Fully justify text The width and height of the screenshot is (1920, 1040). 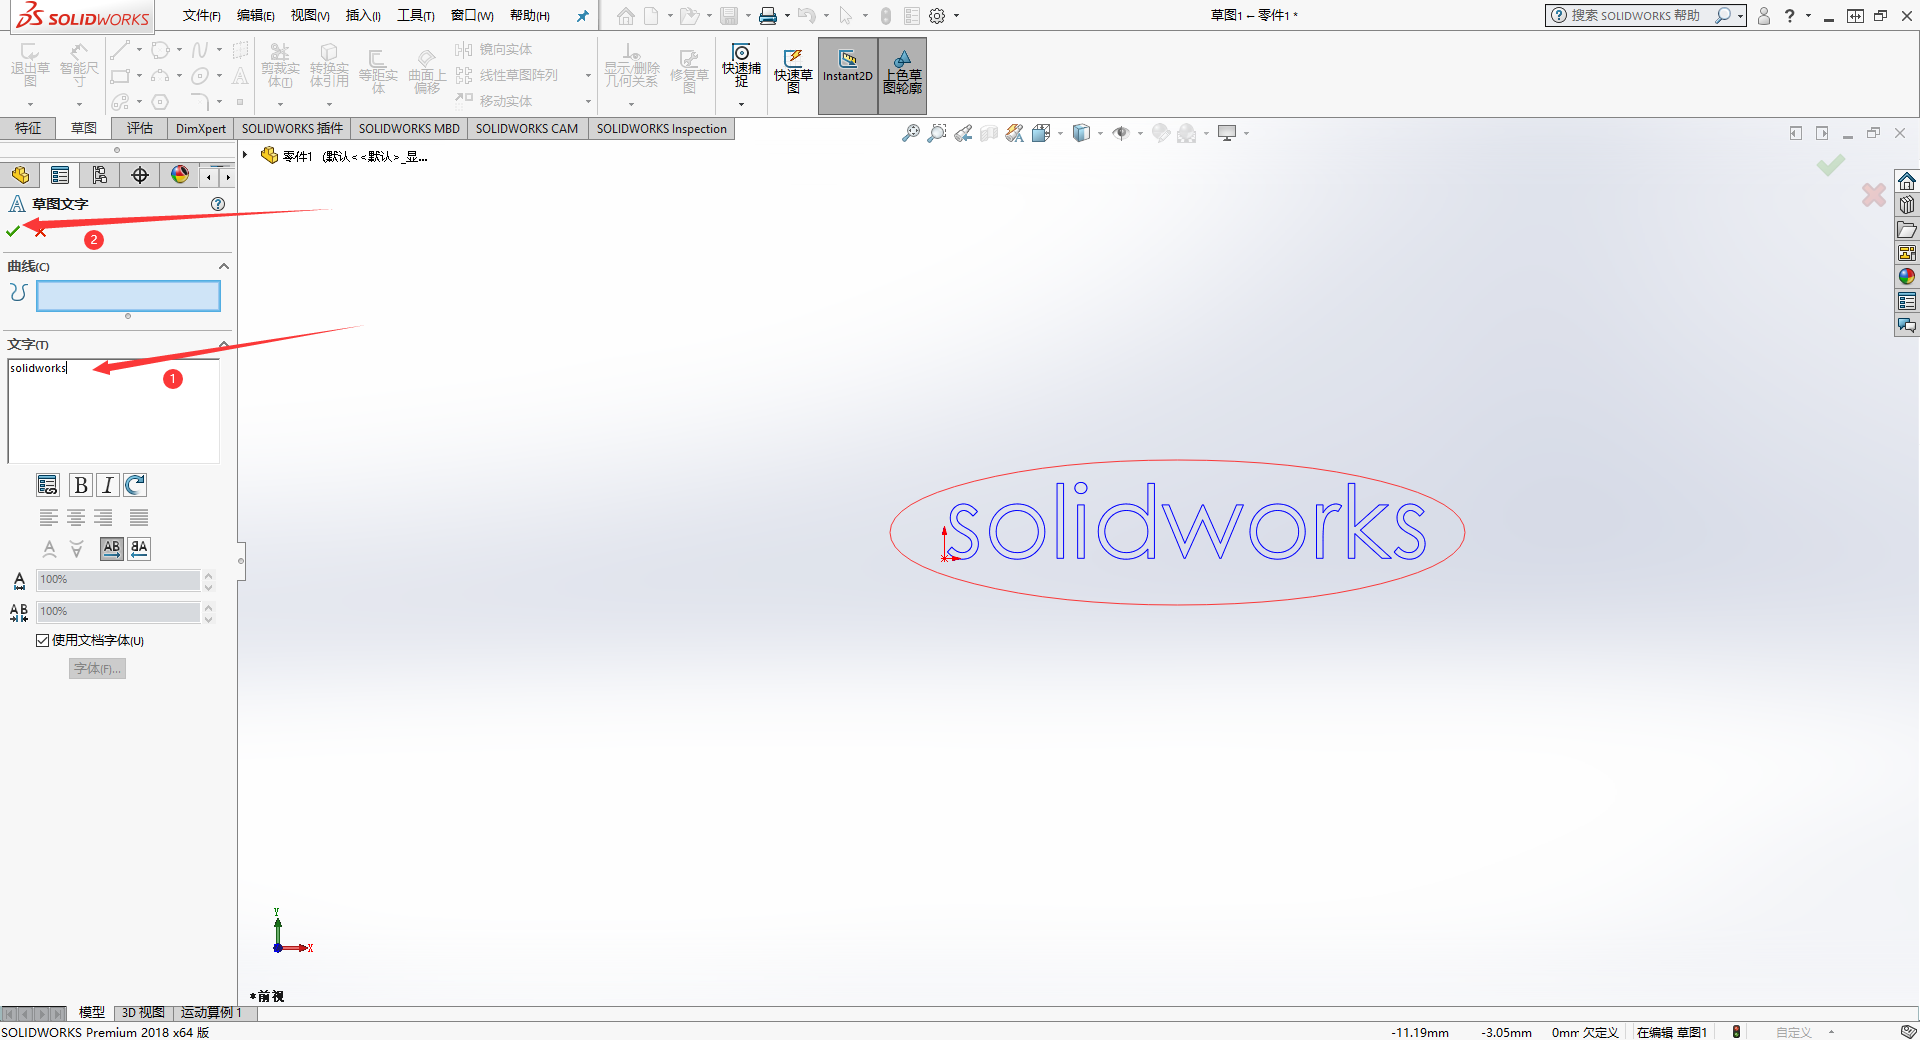139,517
